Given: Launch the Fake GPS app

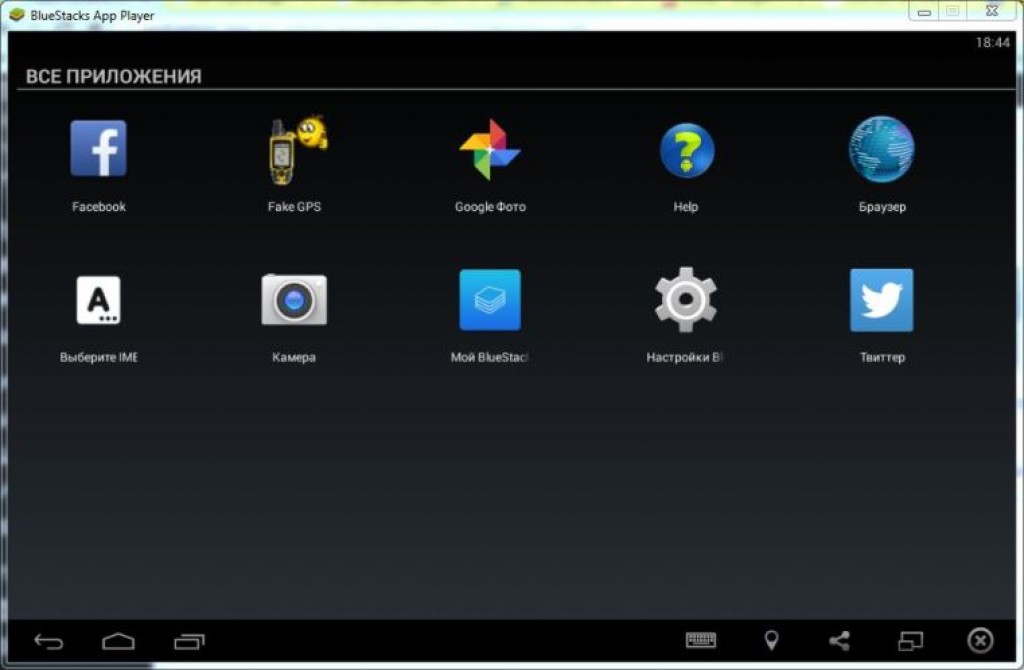Looking at the screenshot, I should click(295, 149).
